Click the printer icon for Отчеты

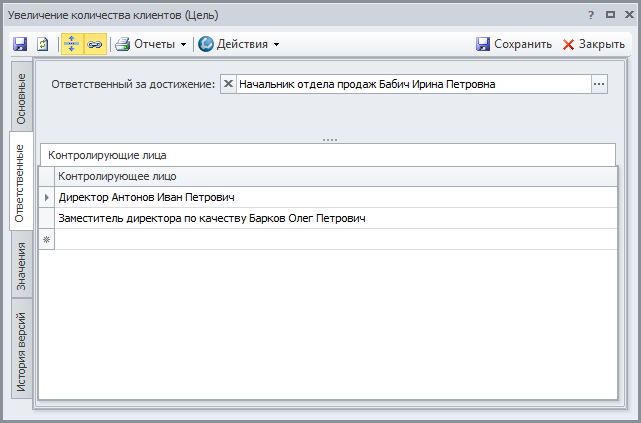click(122, 44)
